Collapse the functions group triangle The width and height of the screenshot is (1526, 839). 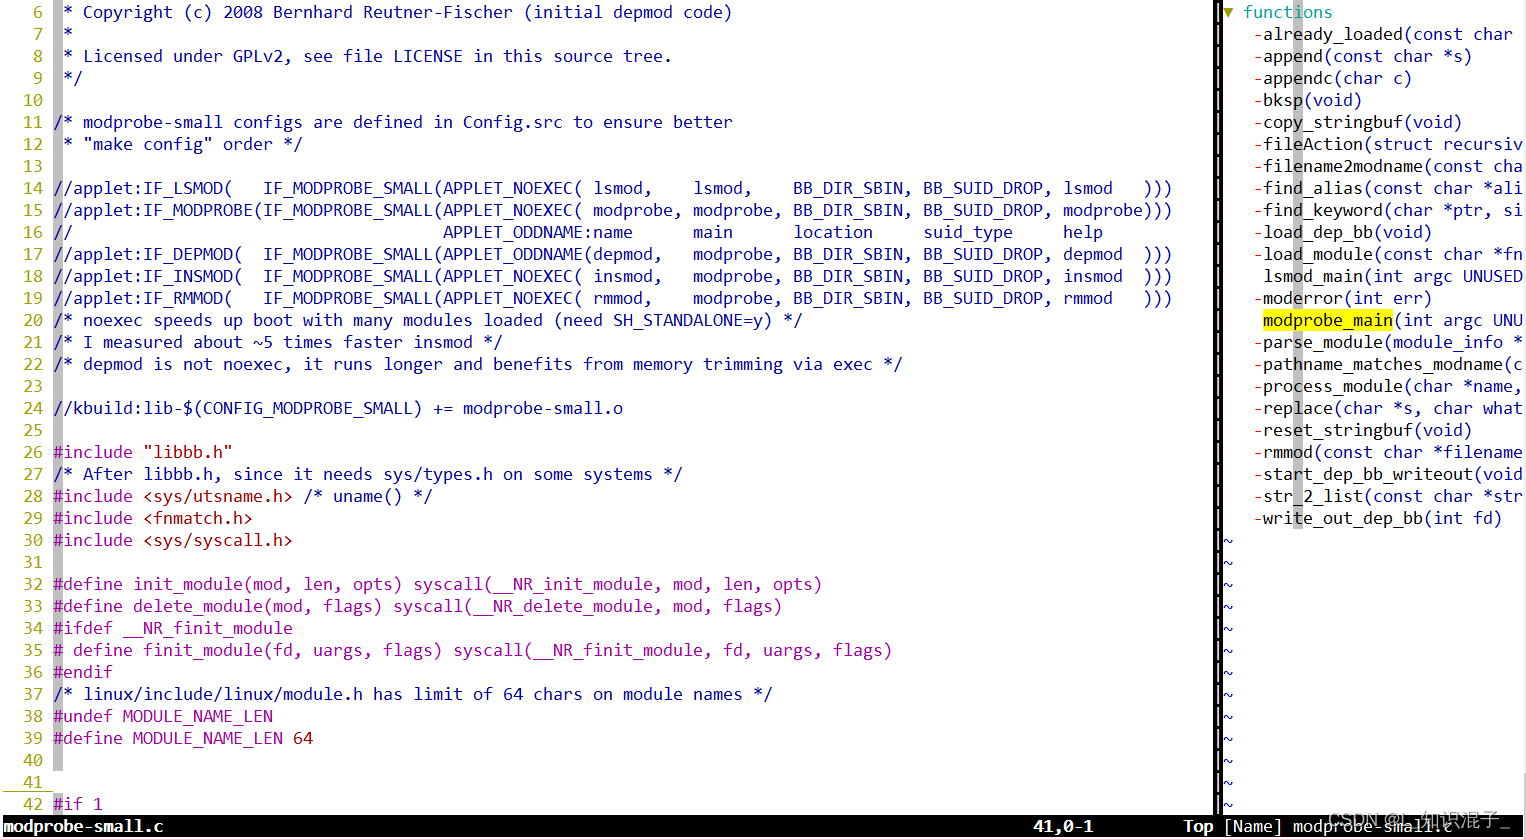coord(1228,11)
